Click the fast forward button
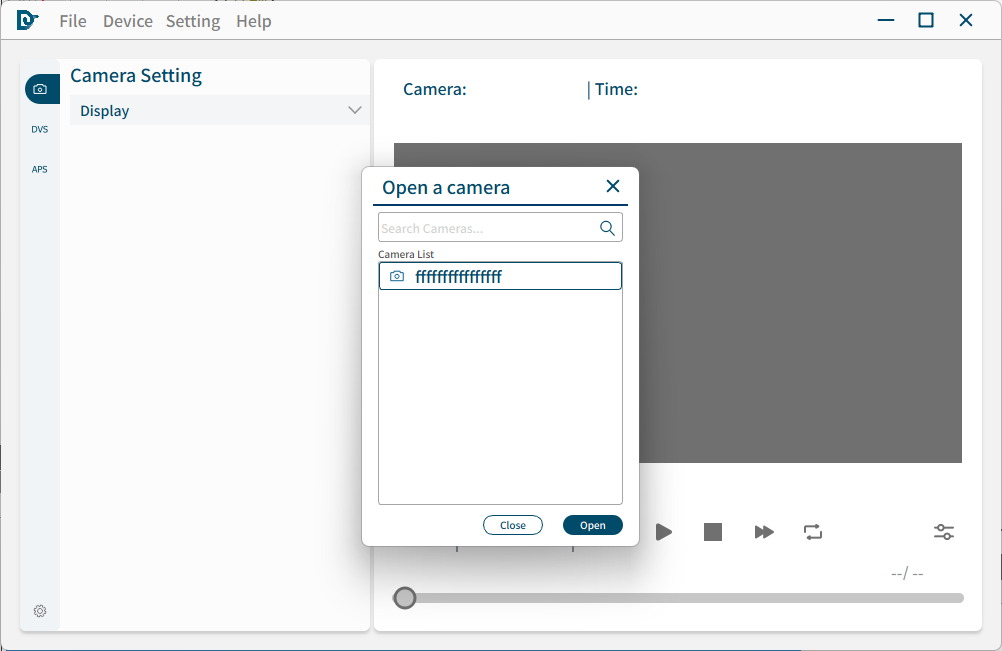The width and height of the screenshot is (1002, 651). tap(764, 532)
